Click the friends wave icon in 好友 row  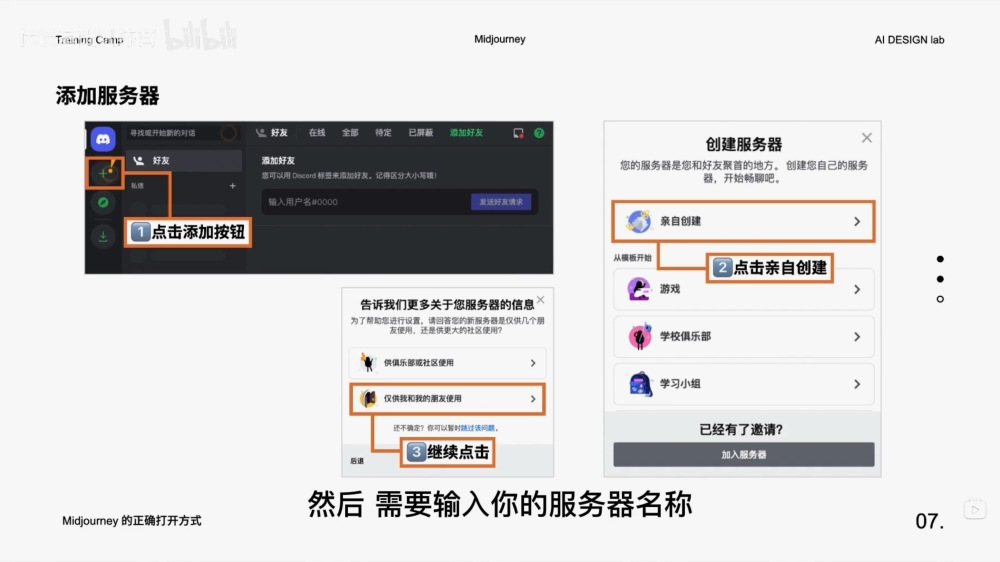138,161
